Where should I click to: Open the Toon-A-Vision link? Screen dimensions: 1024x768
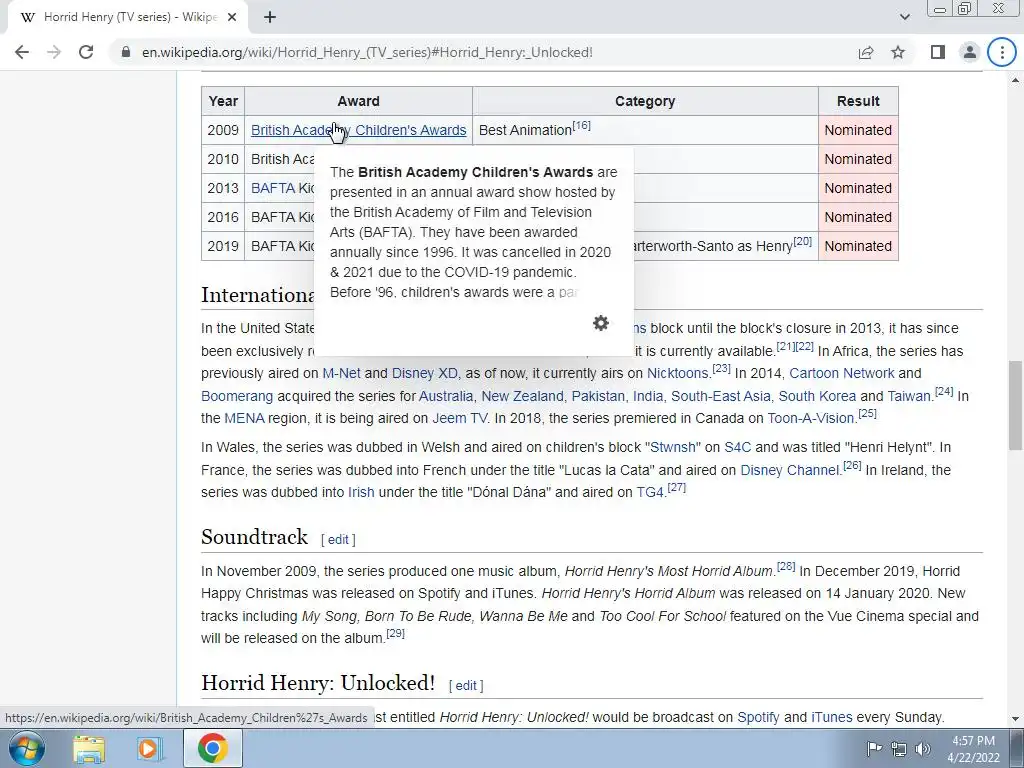point(810,418)
